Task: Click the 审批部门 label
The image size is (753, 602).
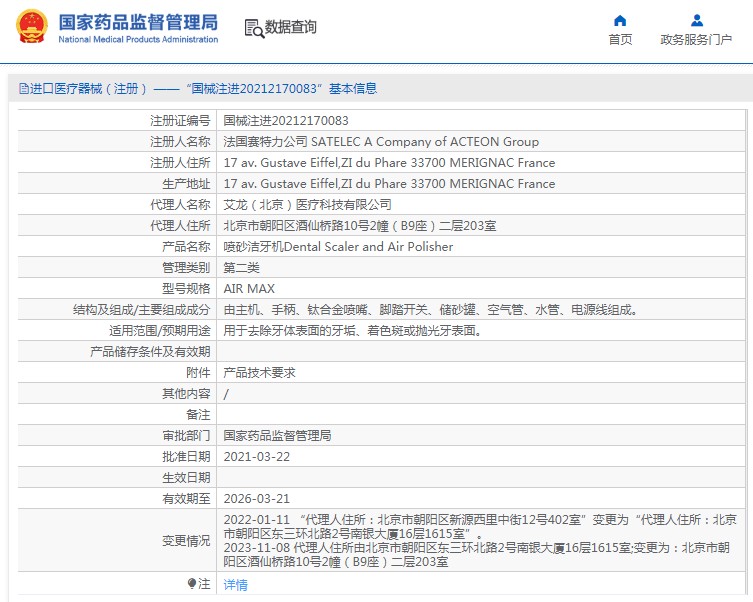Action: click(186, 435)
